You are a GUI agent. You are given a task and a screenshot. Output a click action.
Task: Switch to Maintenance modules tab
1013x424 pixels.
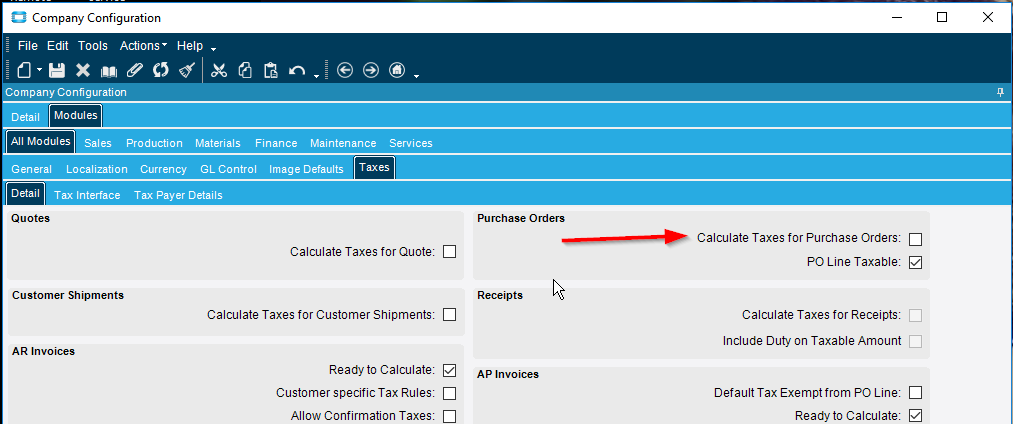343,143
